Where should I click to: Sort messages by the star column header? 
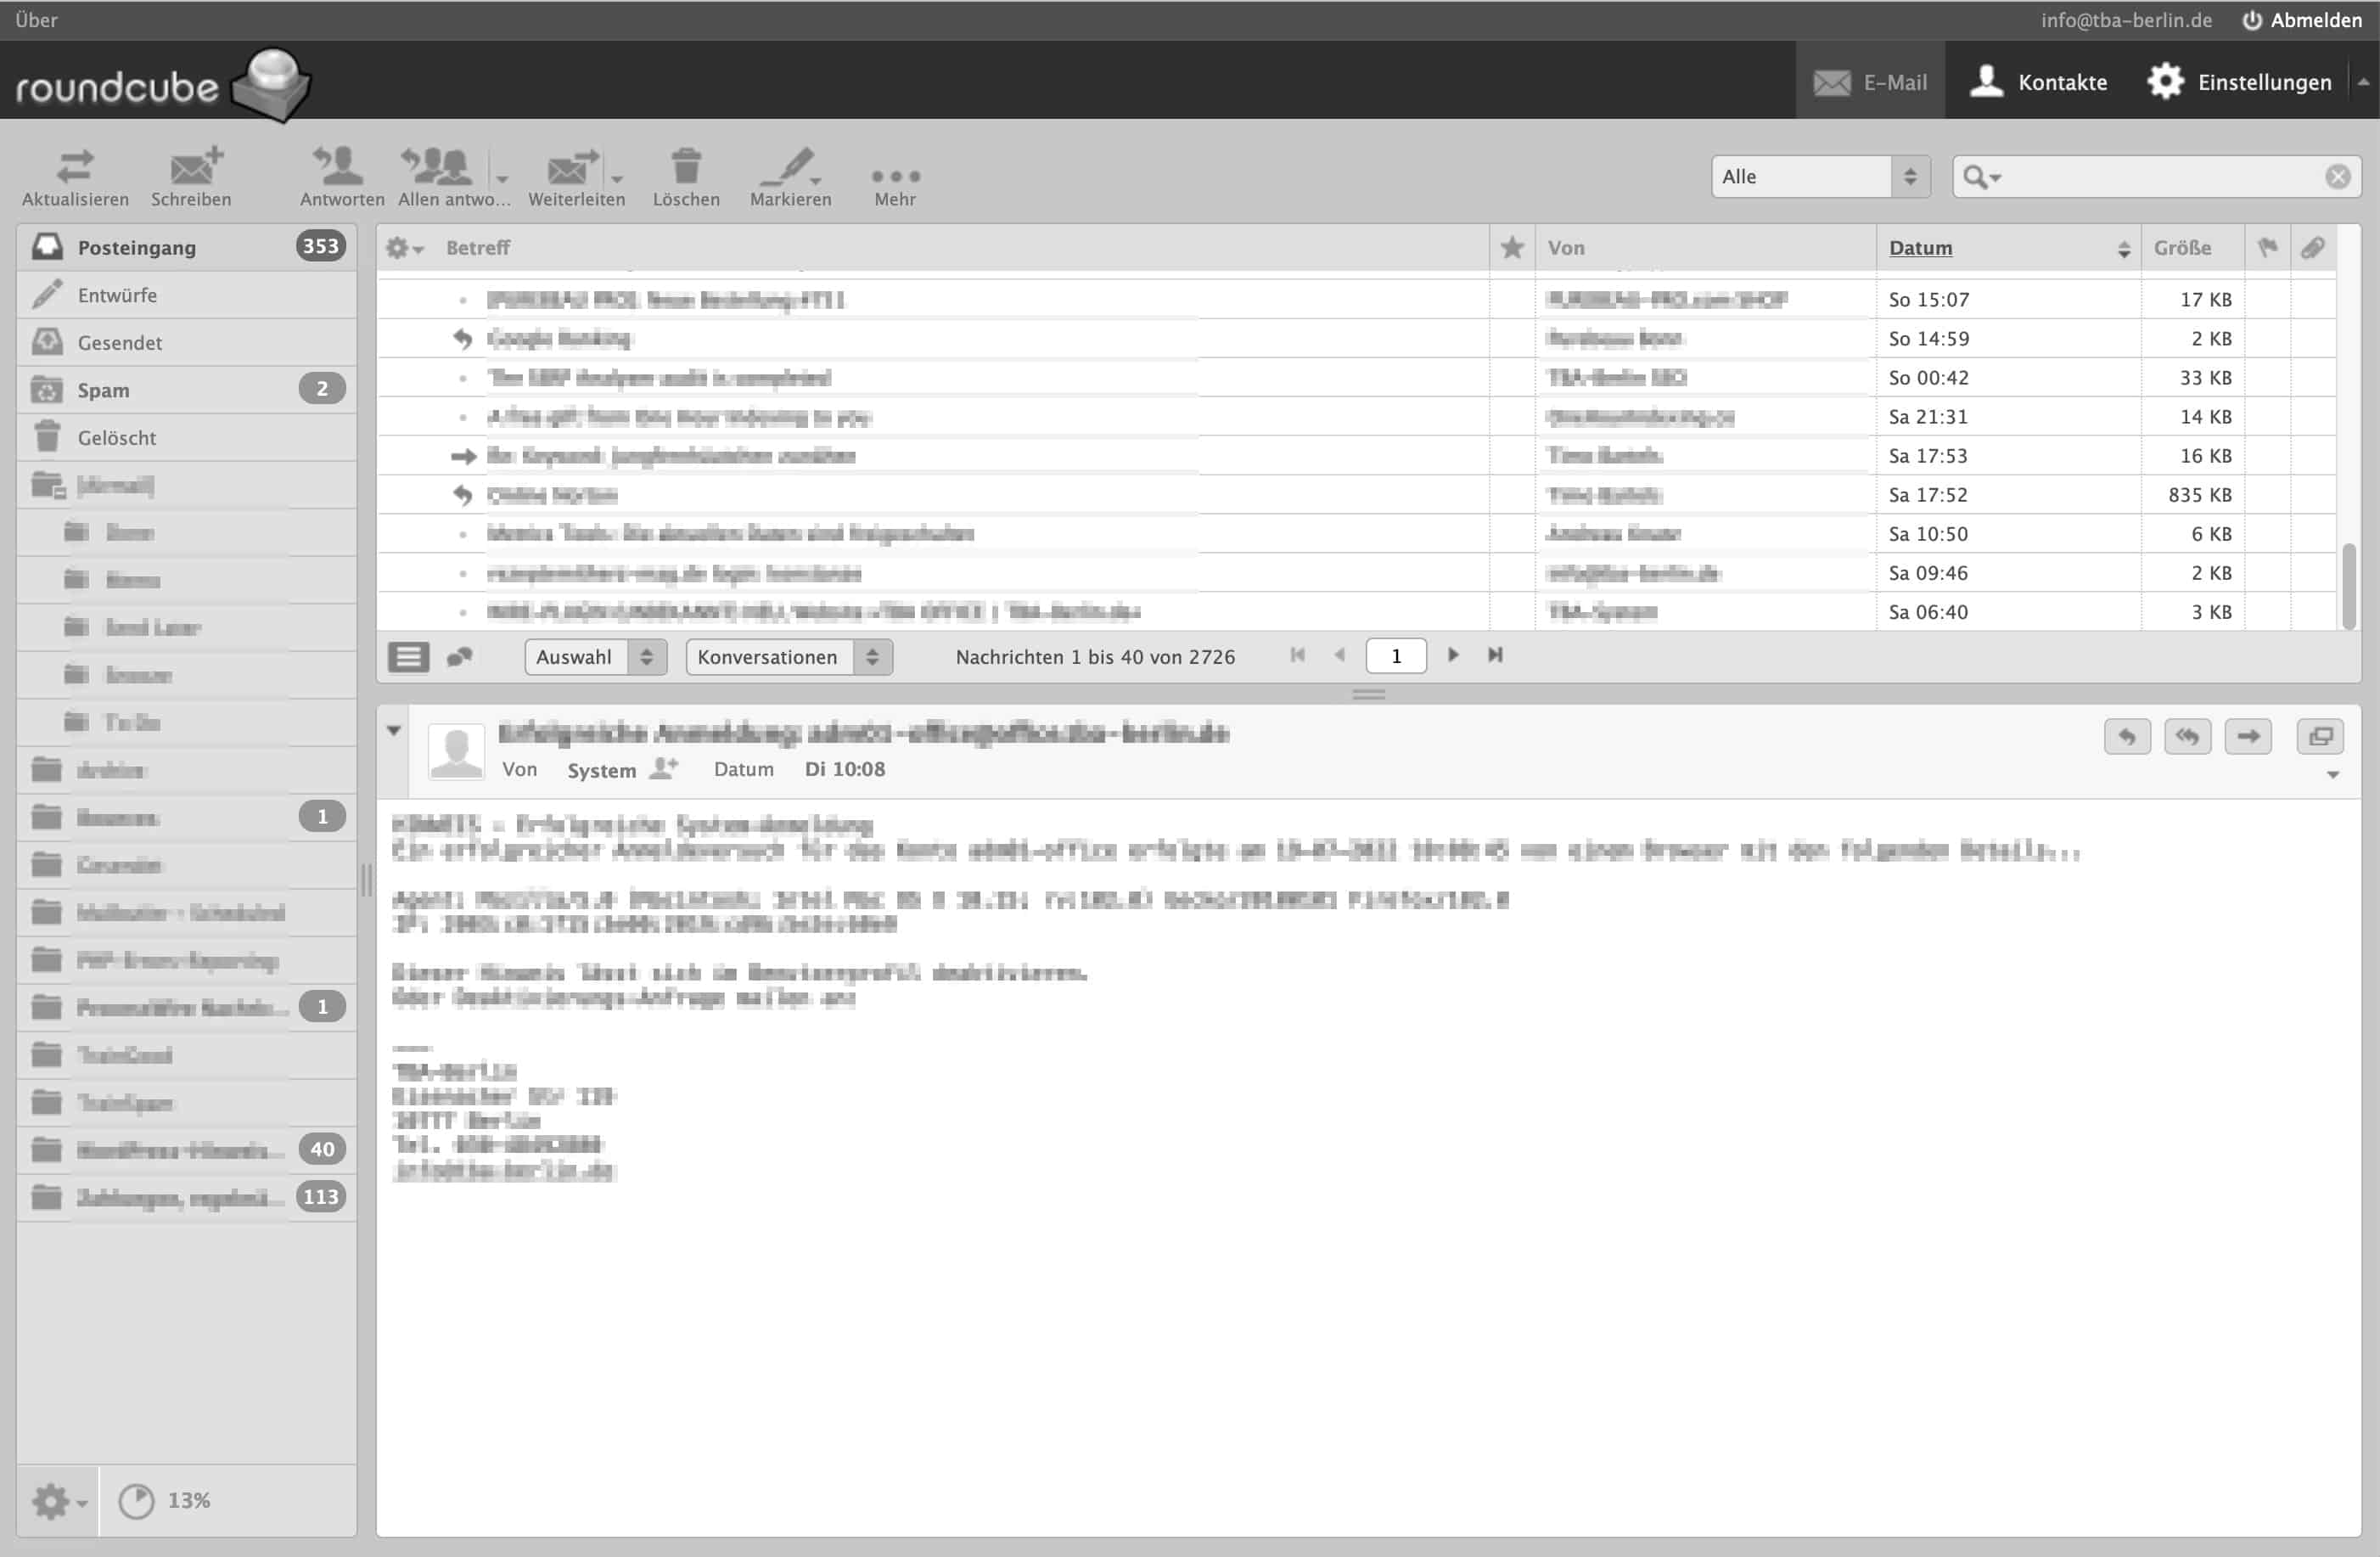click(1512, 247)
